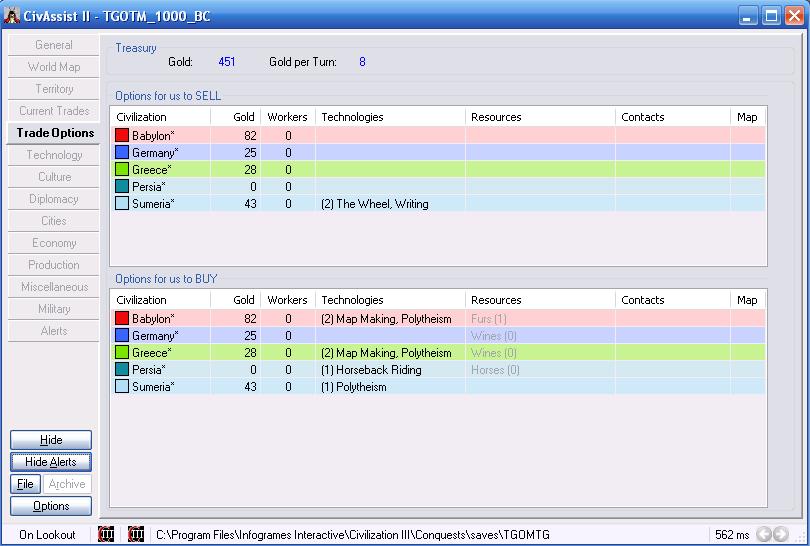Click Resources column header in BUY list
The image size is (810, 546).
(x=540, y=300)
